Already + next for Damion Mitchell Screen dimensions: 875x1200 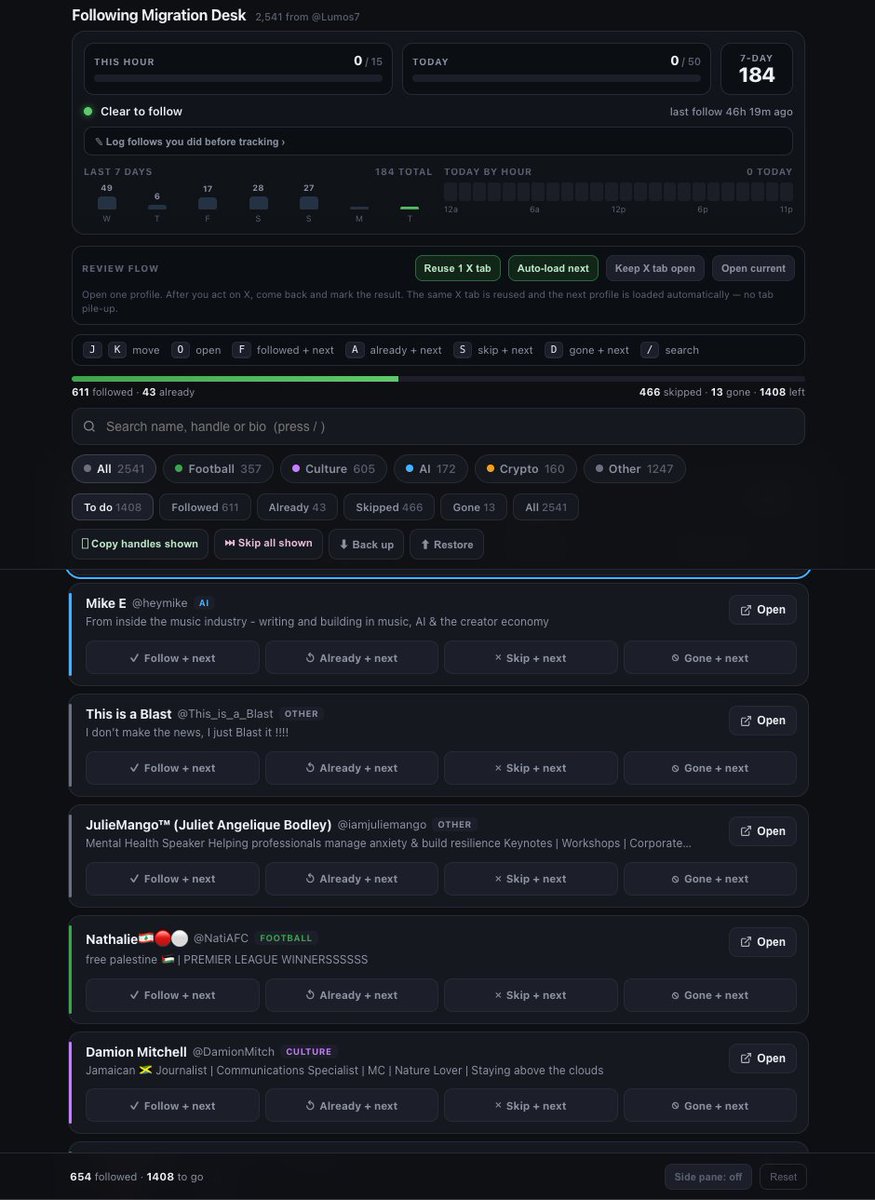[x=351, y=1106]
